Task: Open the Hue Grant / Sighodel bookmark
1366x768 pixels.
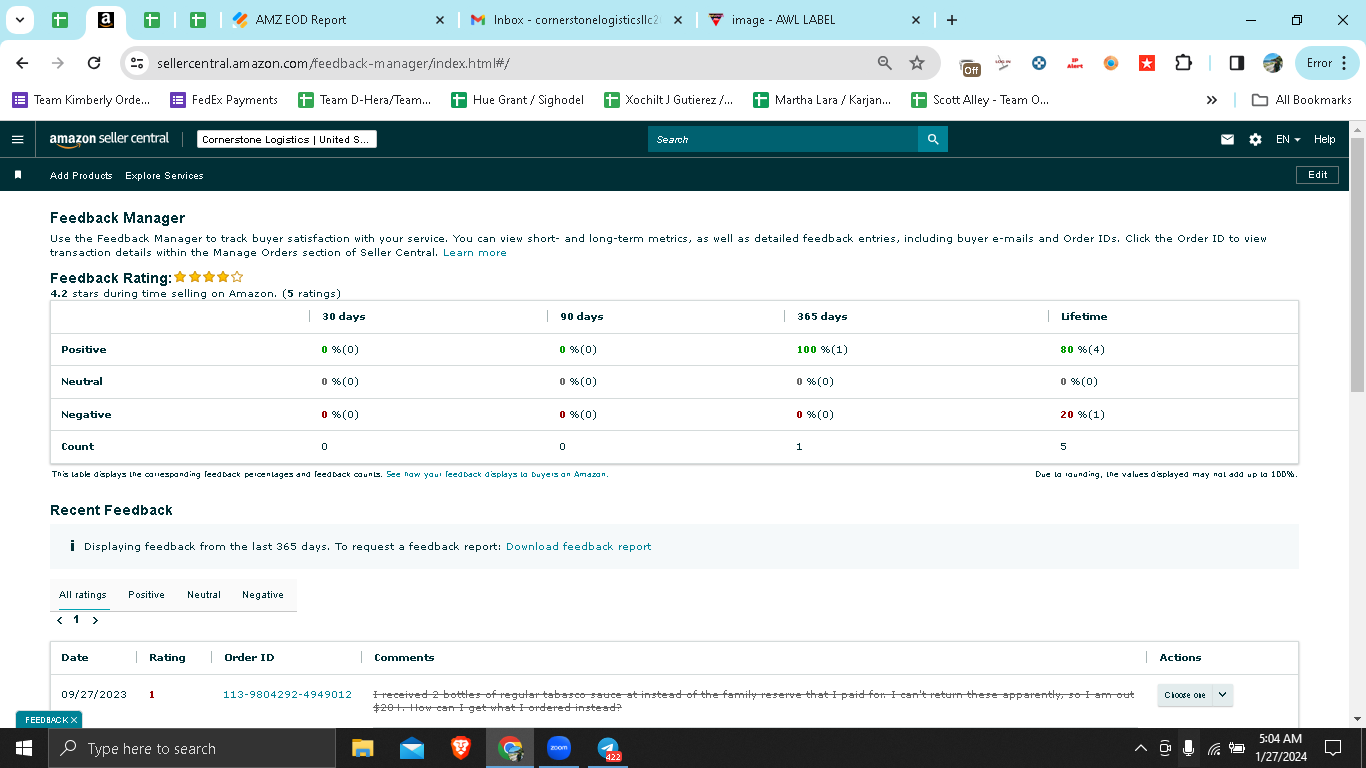Action: pos(518,100)
